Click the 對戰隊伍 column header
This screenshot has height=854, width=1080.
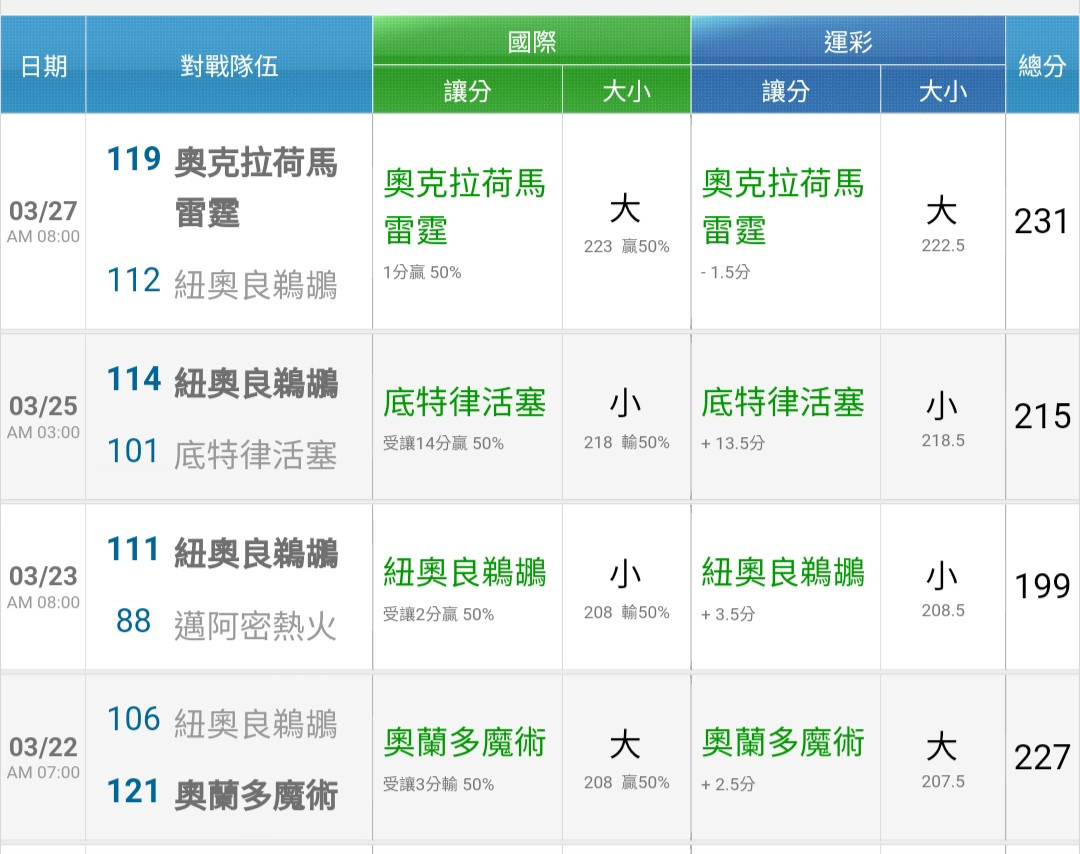(x=229, y=66)
